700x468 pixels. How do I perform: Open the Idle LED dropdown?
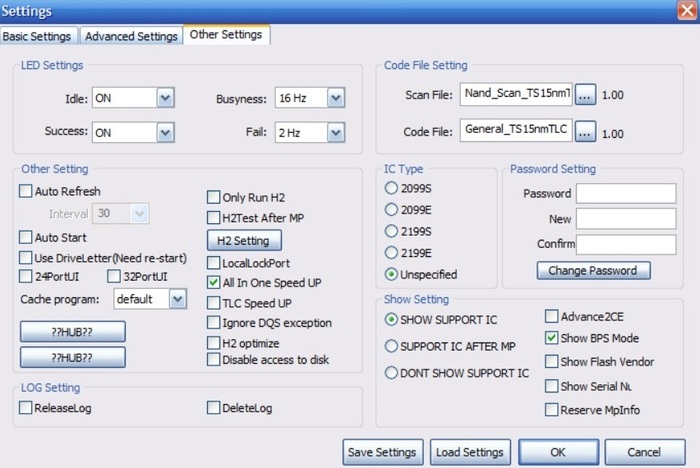point(165,98)
